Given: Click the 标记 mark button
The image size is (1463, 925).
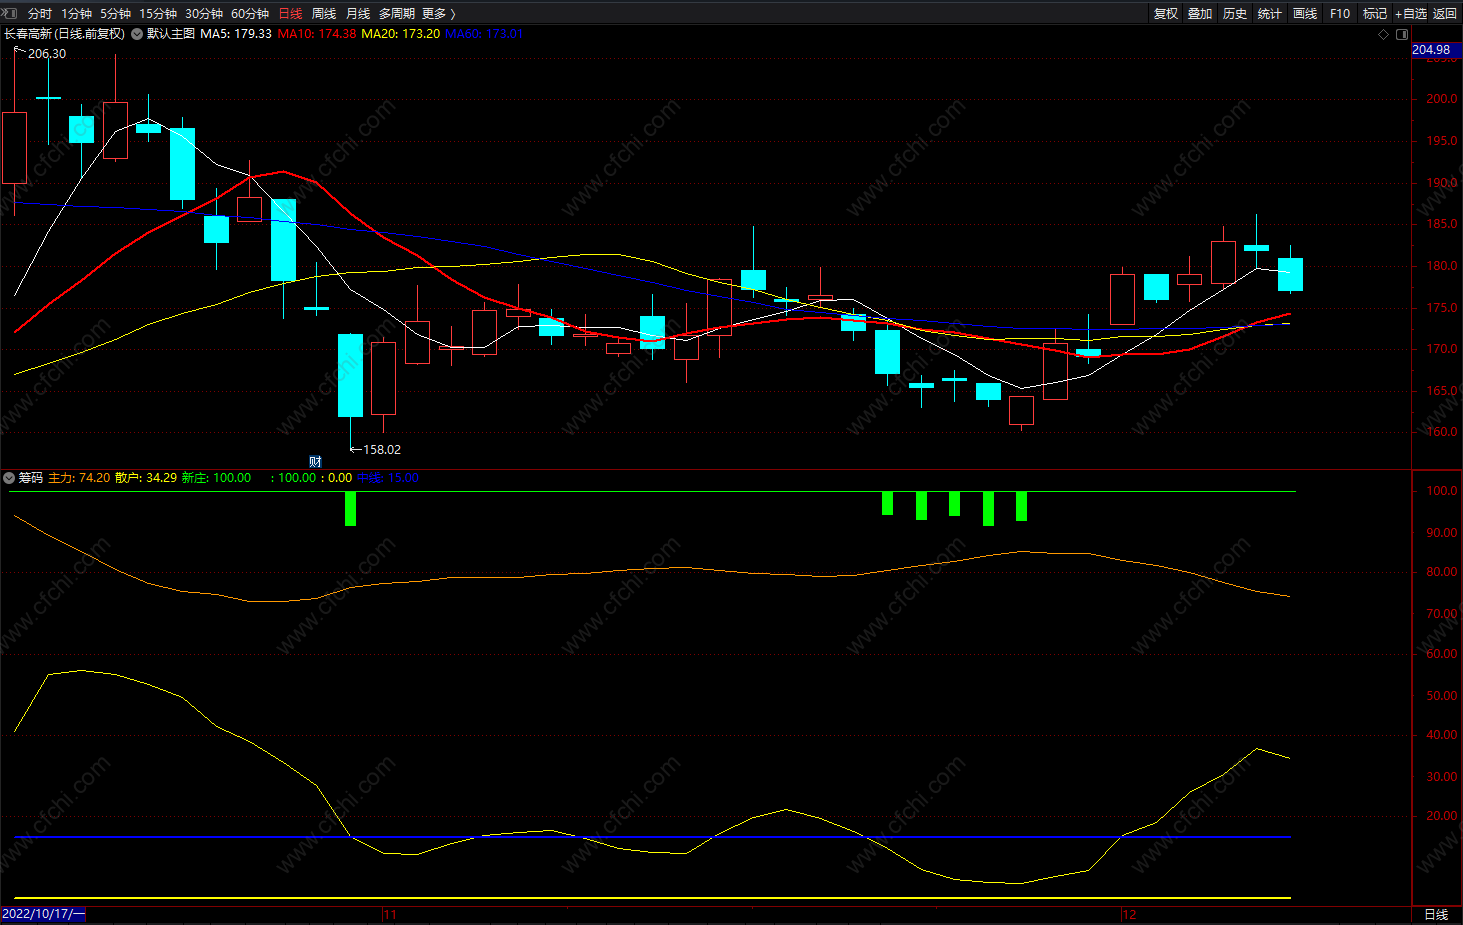Looking at the screenshot, I should tap(1375, 14).
